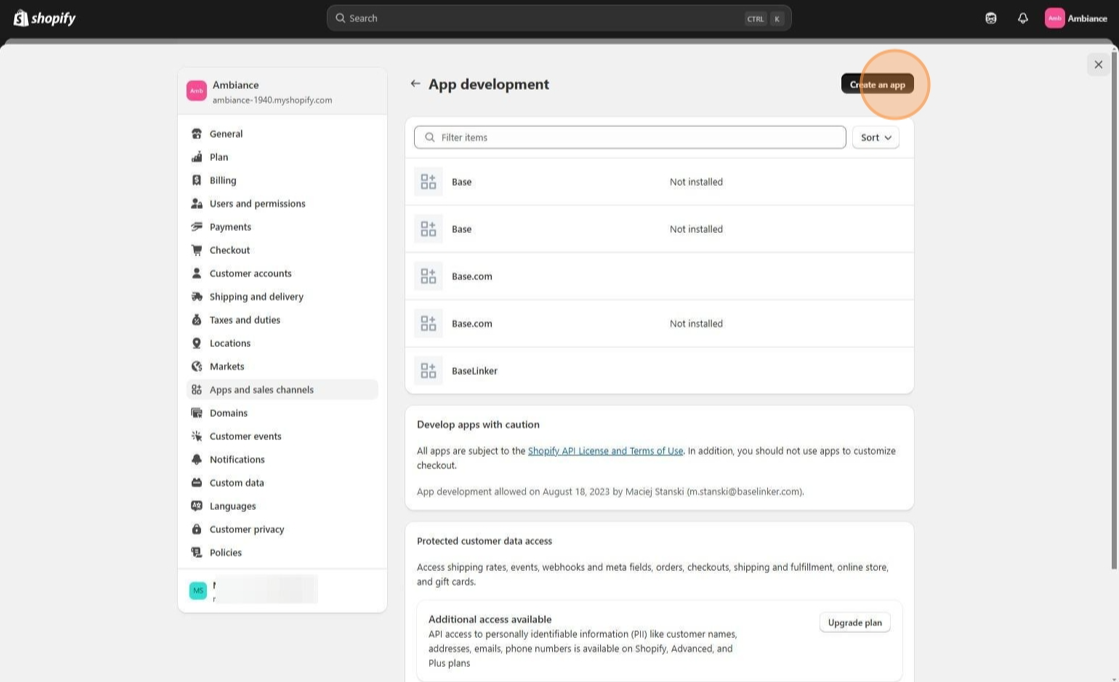Click the BaseLinker app icon
Viewport: 1119px width, 682px height.
pyautogui.click(x=428, y=371)
